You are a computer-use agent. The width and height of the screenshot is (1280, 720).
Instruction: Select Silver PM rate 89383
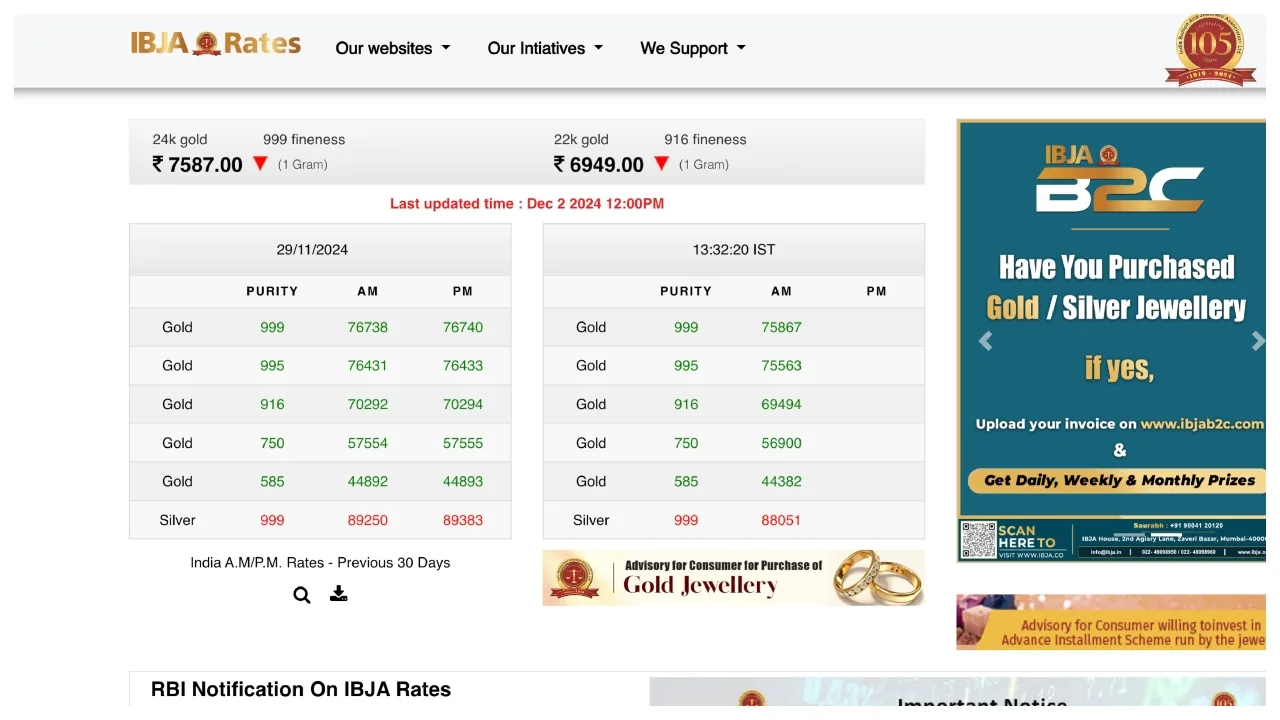[x=463, y=521]
